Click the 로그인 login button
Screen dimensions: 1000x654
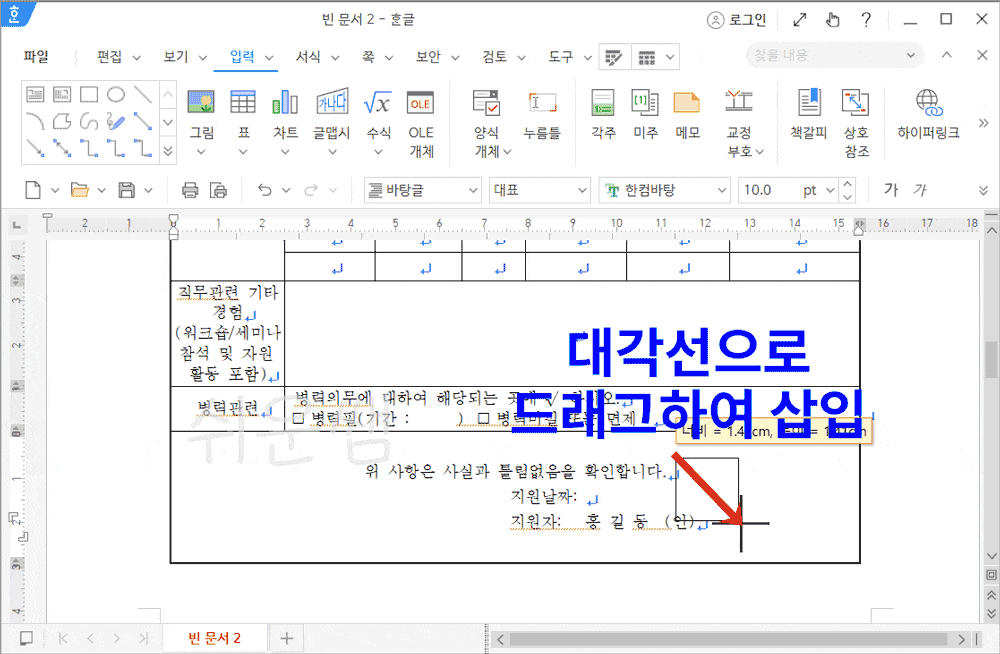coord(737,18)
